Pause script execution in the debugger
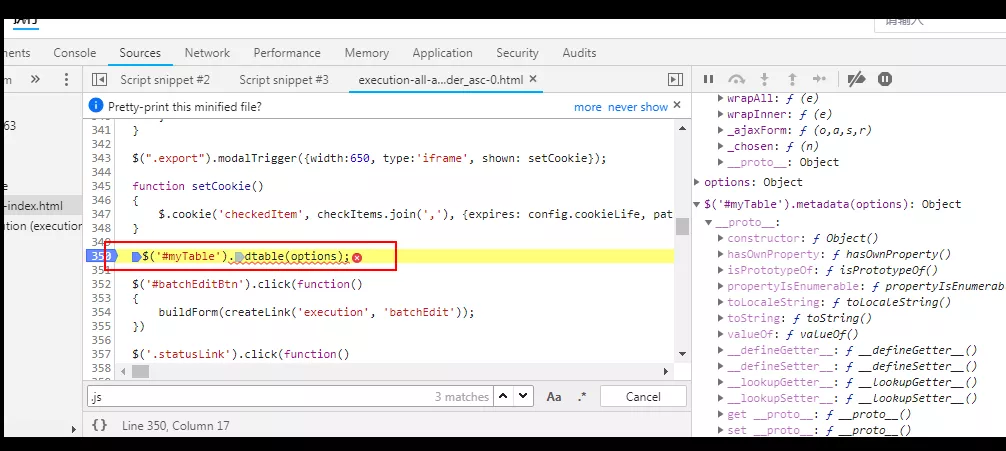This screenshot has height=451, width=1006. coord(708,79)
